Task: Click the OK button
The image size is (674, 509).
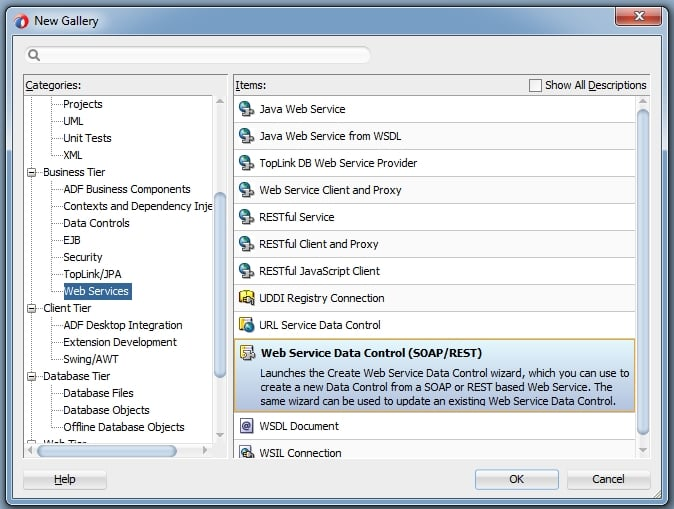Action: 517,479
